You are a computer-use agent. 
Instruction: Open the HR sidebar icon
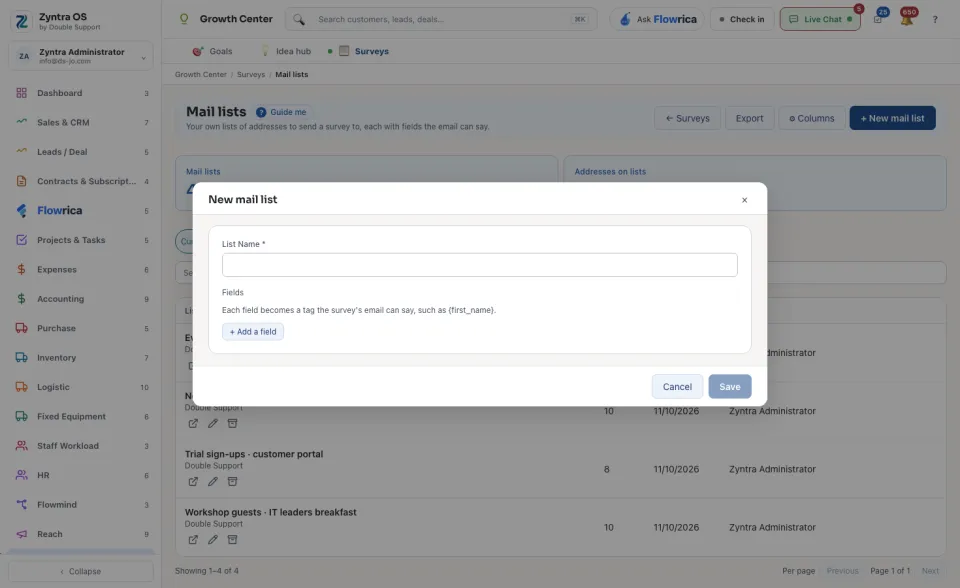pyautogui.click(x=21, y=475)
